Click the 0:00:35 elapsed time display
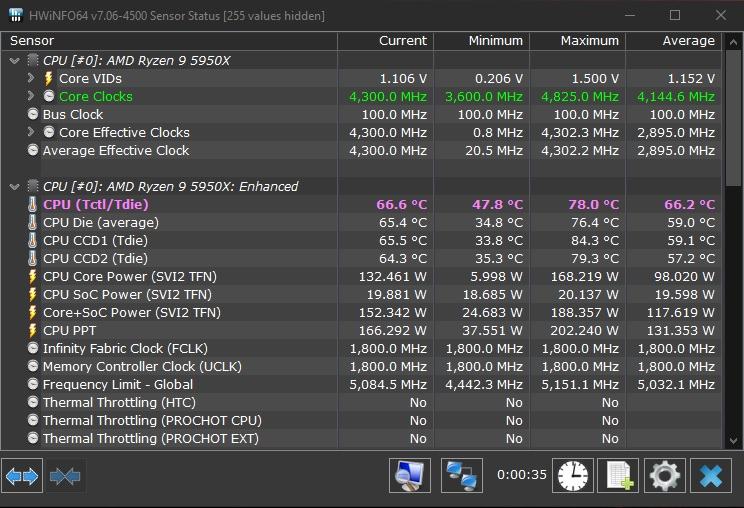744x508 pixels. click(x=521, y=475)
